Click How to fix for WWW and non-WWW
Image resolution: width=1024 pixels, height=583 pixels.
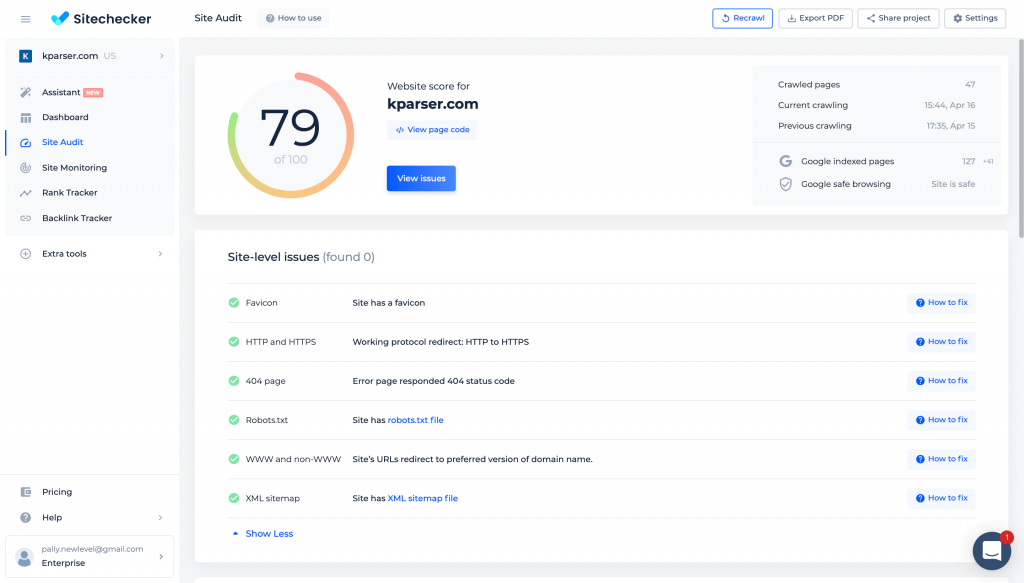pyautogui.click(x=941, y=460)
